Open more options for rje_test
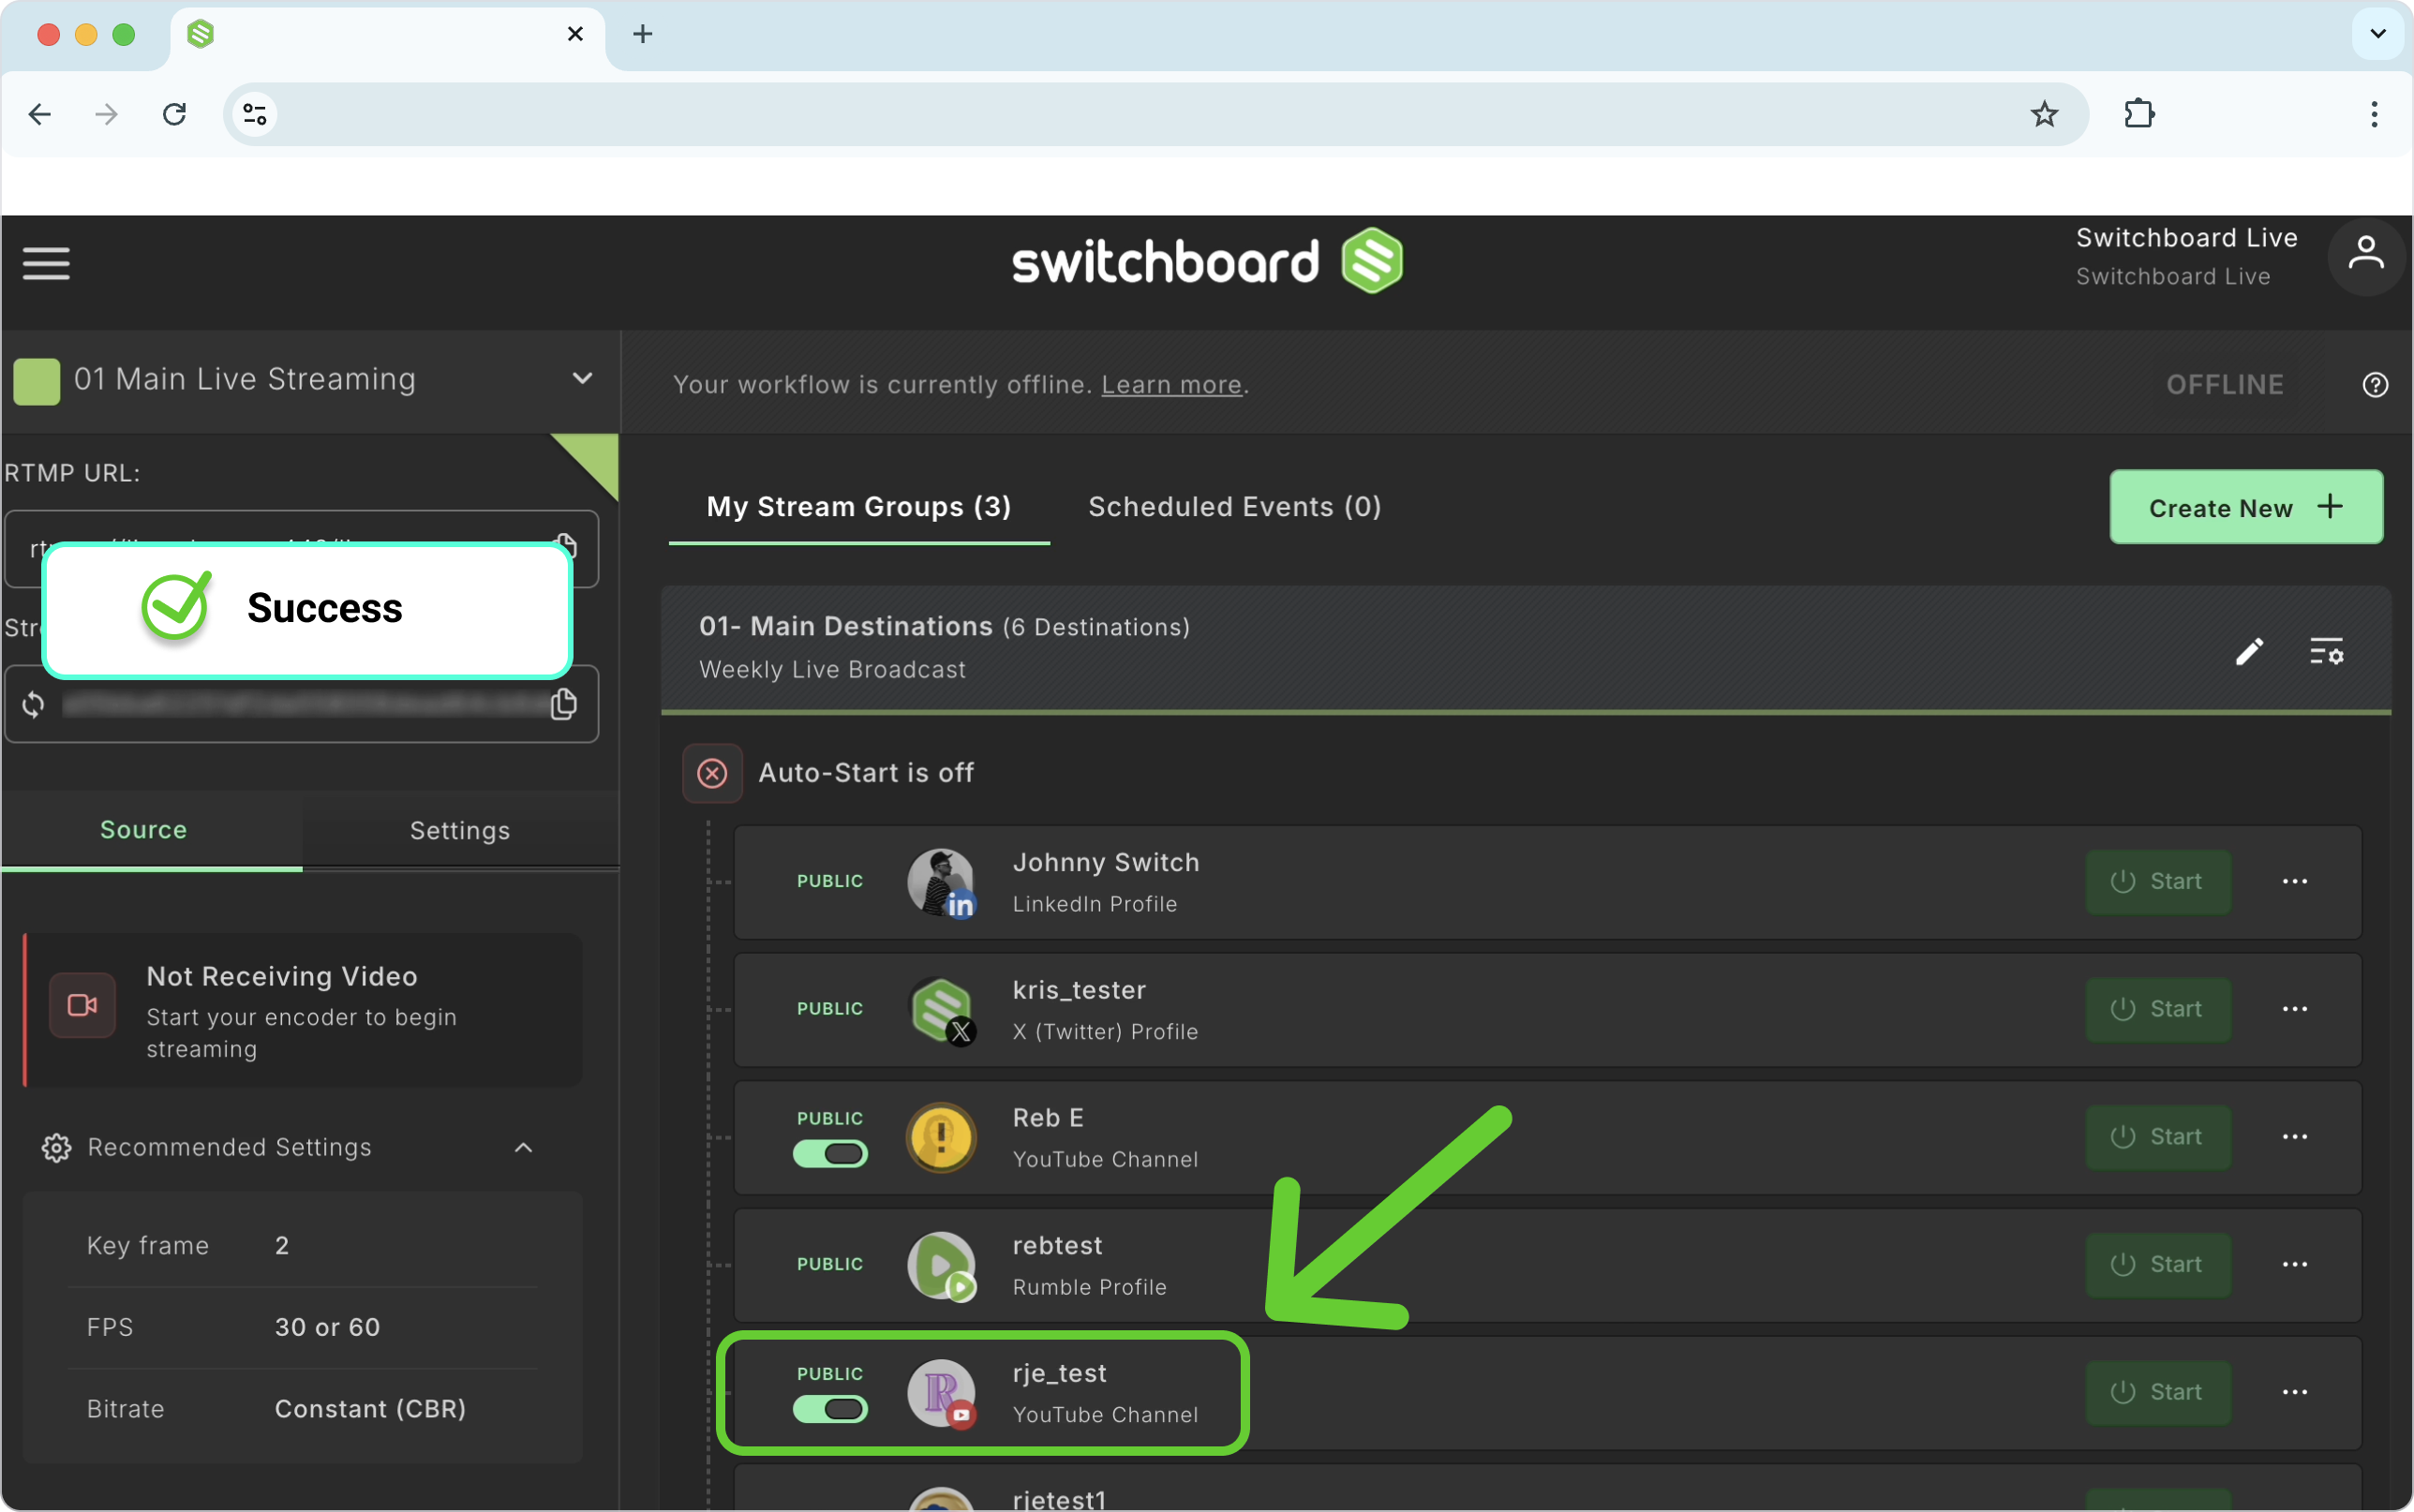This screenshot has height=1512, width=2414. coord(2295,1392)
